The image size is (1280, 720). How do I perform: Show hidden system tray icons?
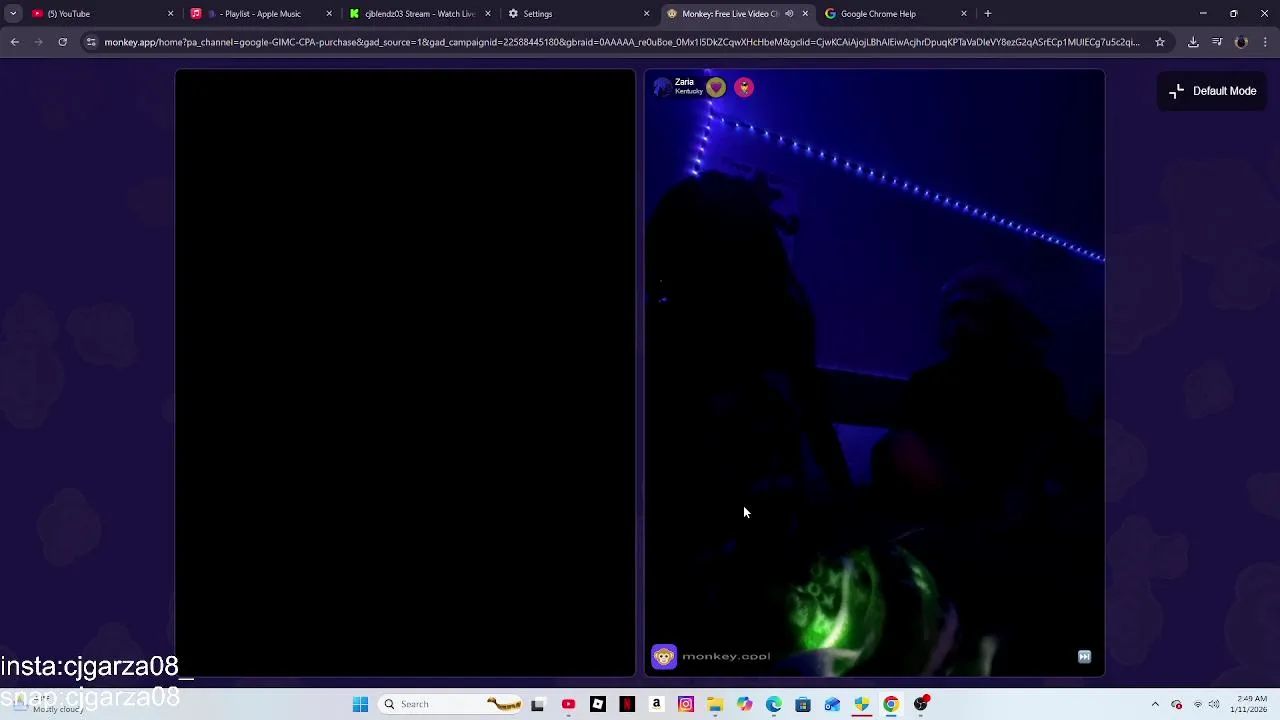tap(1155, 704)
